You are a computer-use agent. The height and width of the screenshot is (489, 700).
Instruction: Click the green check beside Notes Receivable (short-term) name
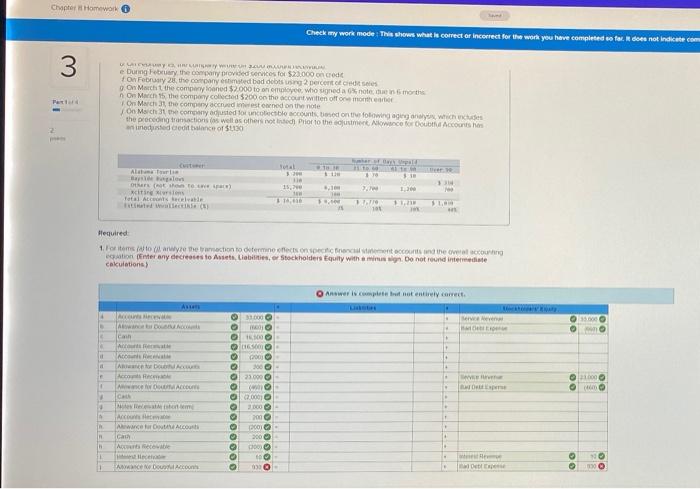(x=233, y=407)
